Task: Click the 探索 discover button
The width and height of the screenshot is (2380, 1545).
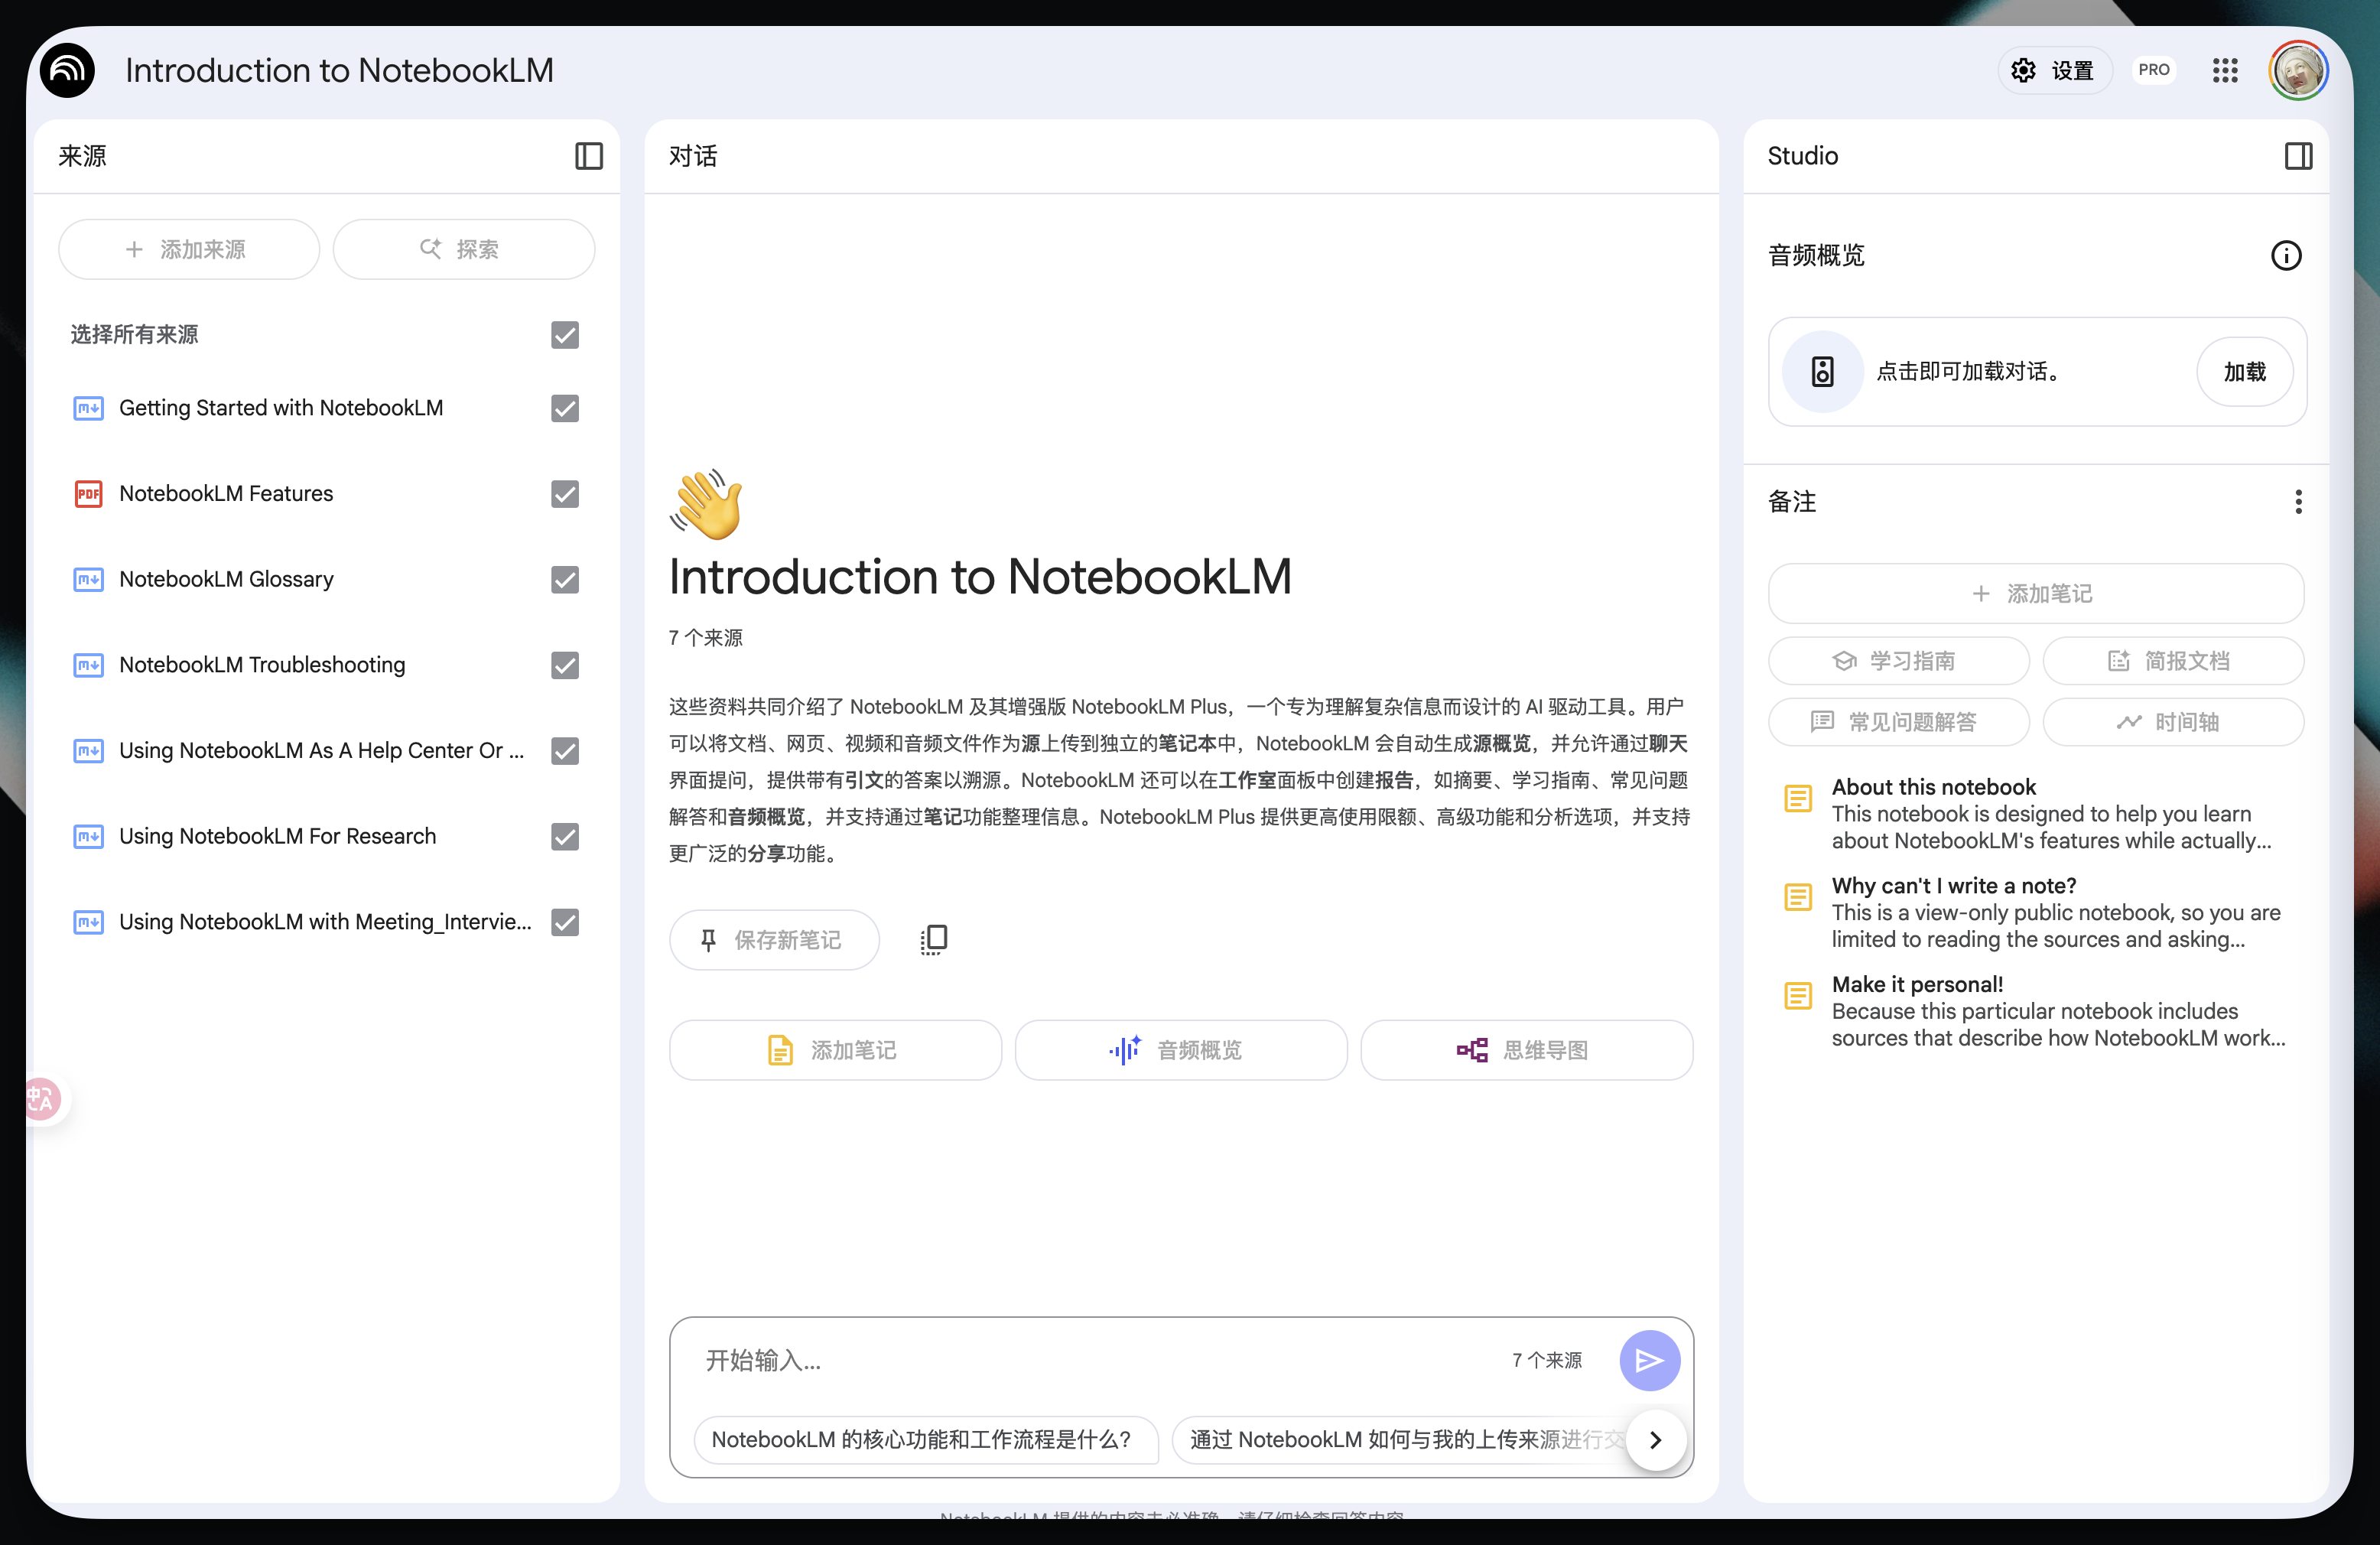Action: [463, 249]
